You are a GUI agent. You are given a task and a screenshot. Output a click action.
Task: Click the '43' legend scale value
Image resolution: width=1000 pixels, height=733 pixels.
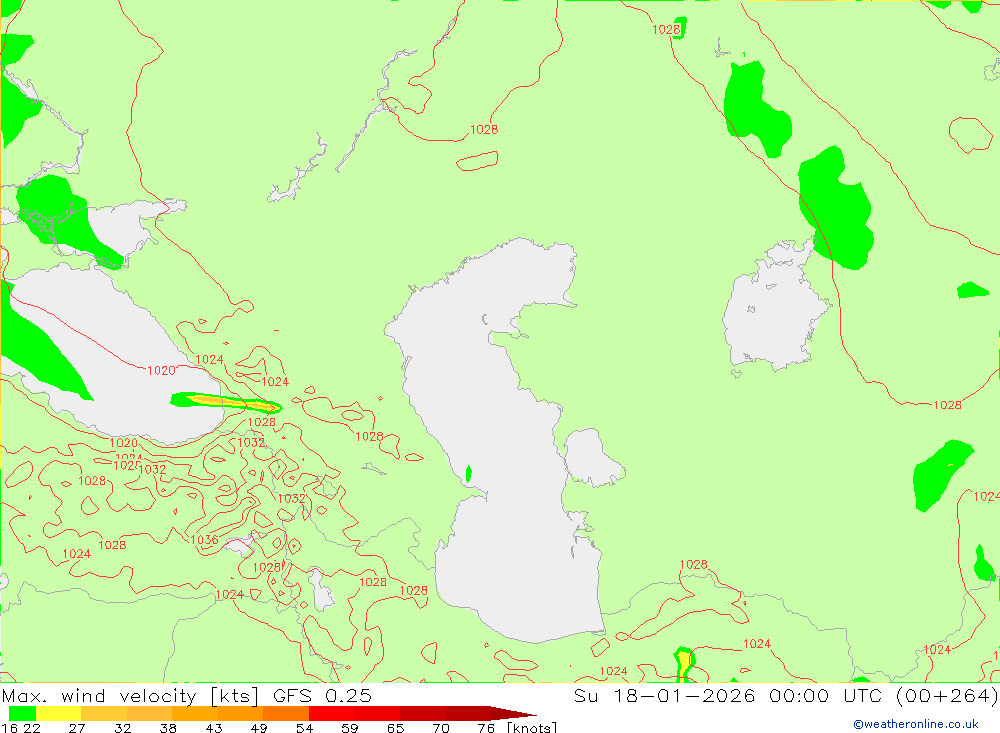tap(214, 728)
